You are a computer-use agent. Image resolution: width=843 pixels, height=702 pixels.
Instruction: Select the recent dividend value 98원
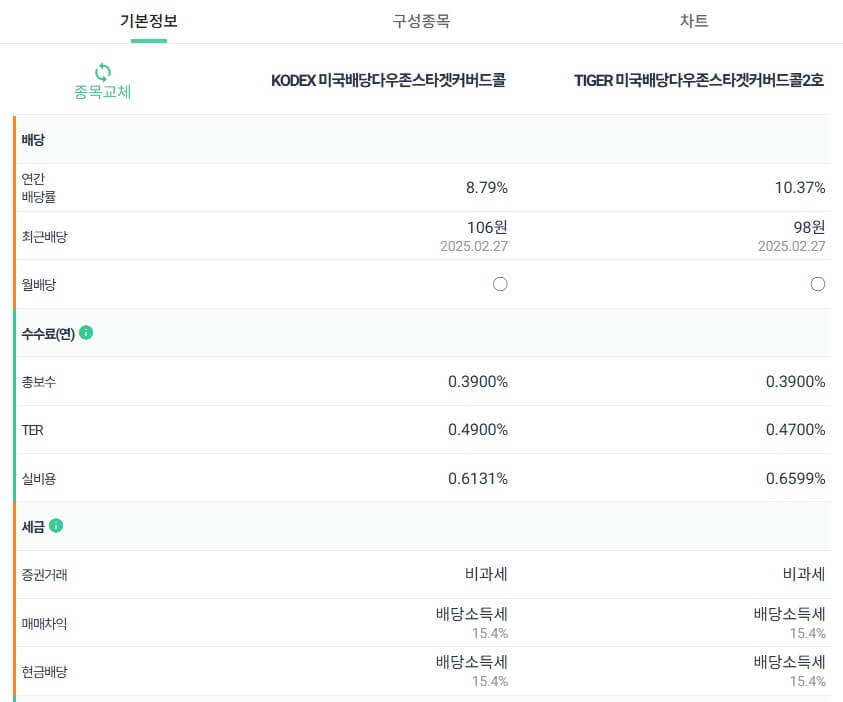(809, 227)
